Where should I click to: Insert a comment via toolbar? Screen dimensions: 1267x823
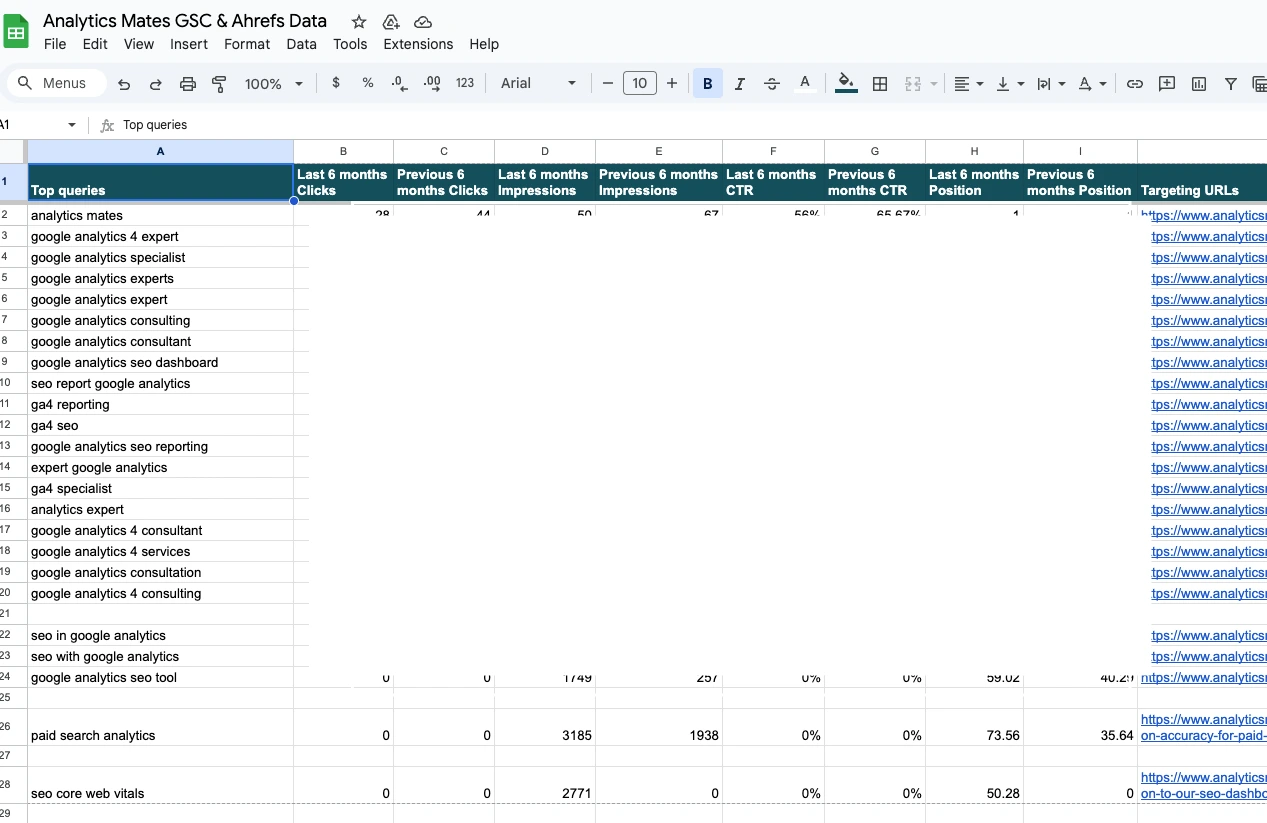pos(1167,84)
